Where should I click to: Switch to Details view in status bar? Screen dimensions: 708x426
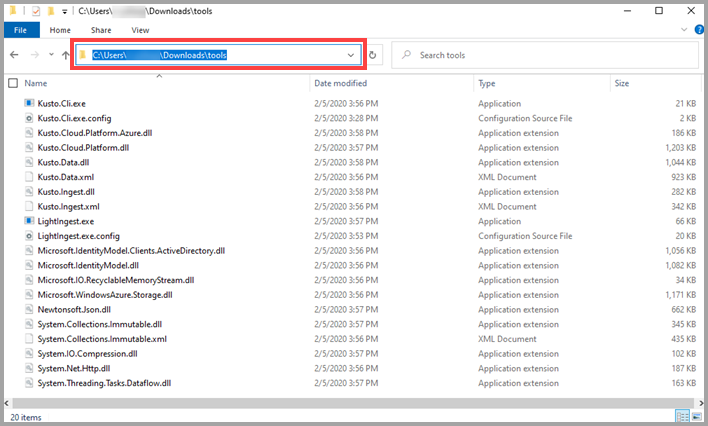point(682,416)
